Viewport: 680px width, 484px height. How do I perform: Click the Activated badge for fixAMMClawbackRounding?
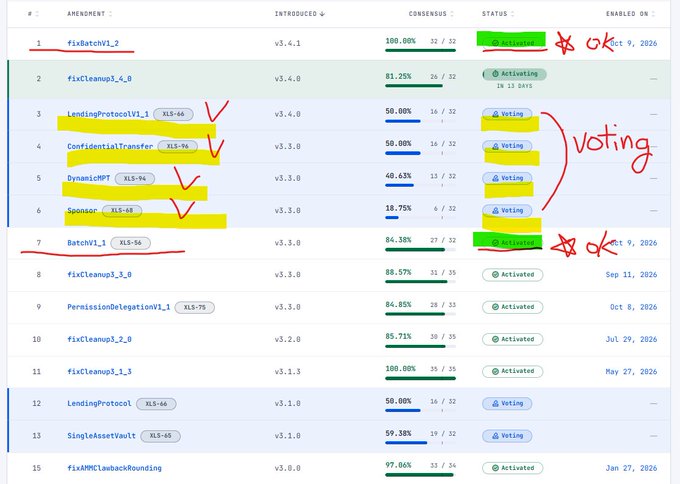513,468
